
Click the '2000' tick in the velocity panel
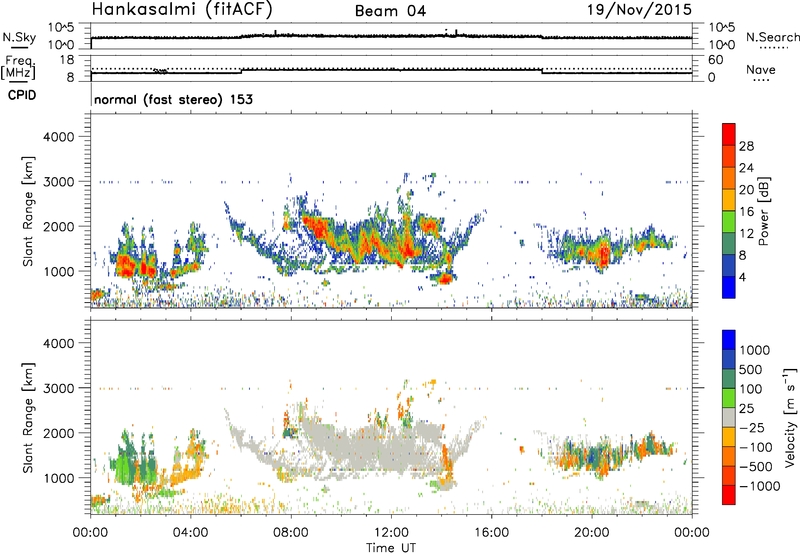pos(58,433)
